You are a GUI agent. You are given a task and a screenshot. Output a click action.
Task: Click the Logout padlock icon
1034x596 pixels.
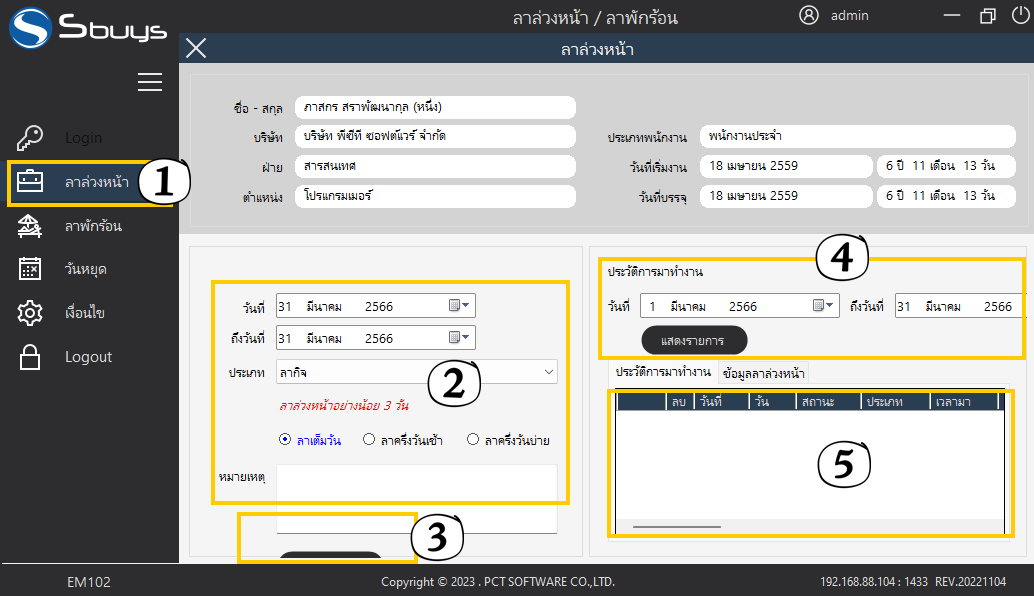[x=30, y=357]
